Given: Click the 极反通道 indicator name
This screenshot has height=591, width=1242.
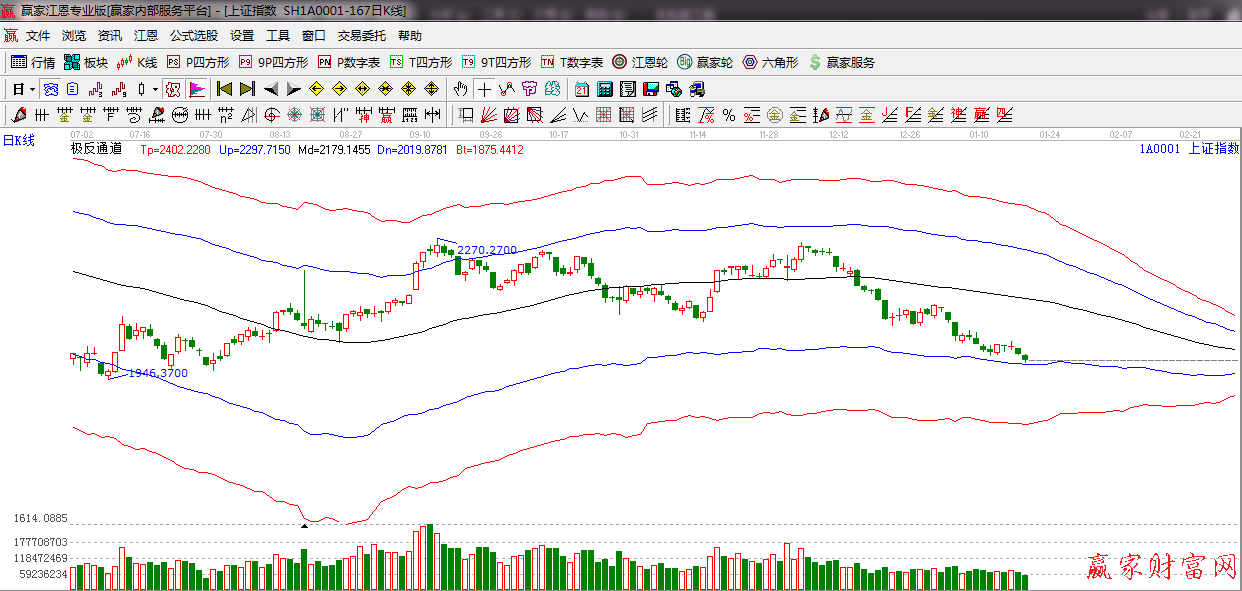Looking at the screenshot, I should 96,149.
